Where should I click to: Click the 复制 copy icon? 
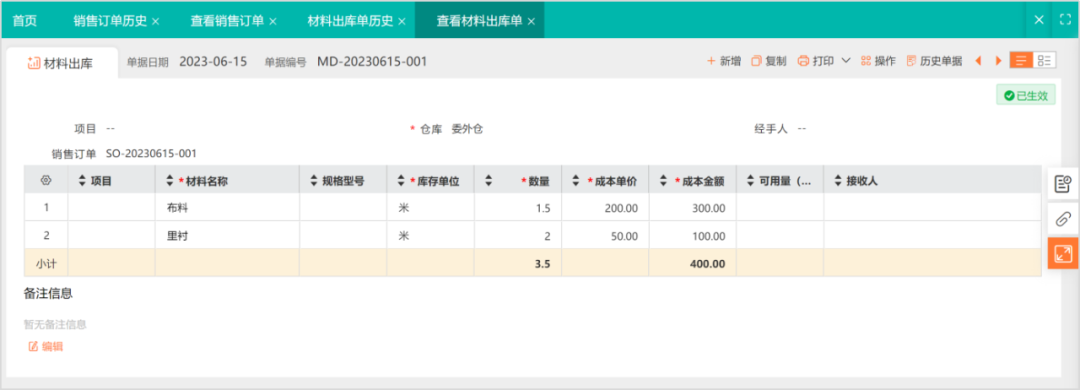(x=756, y=61)
